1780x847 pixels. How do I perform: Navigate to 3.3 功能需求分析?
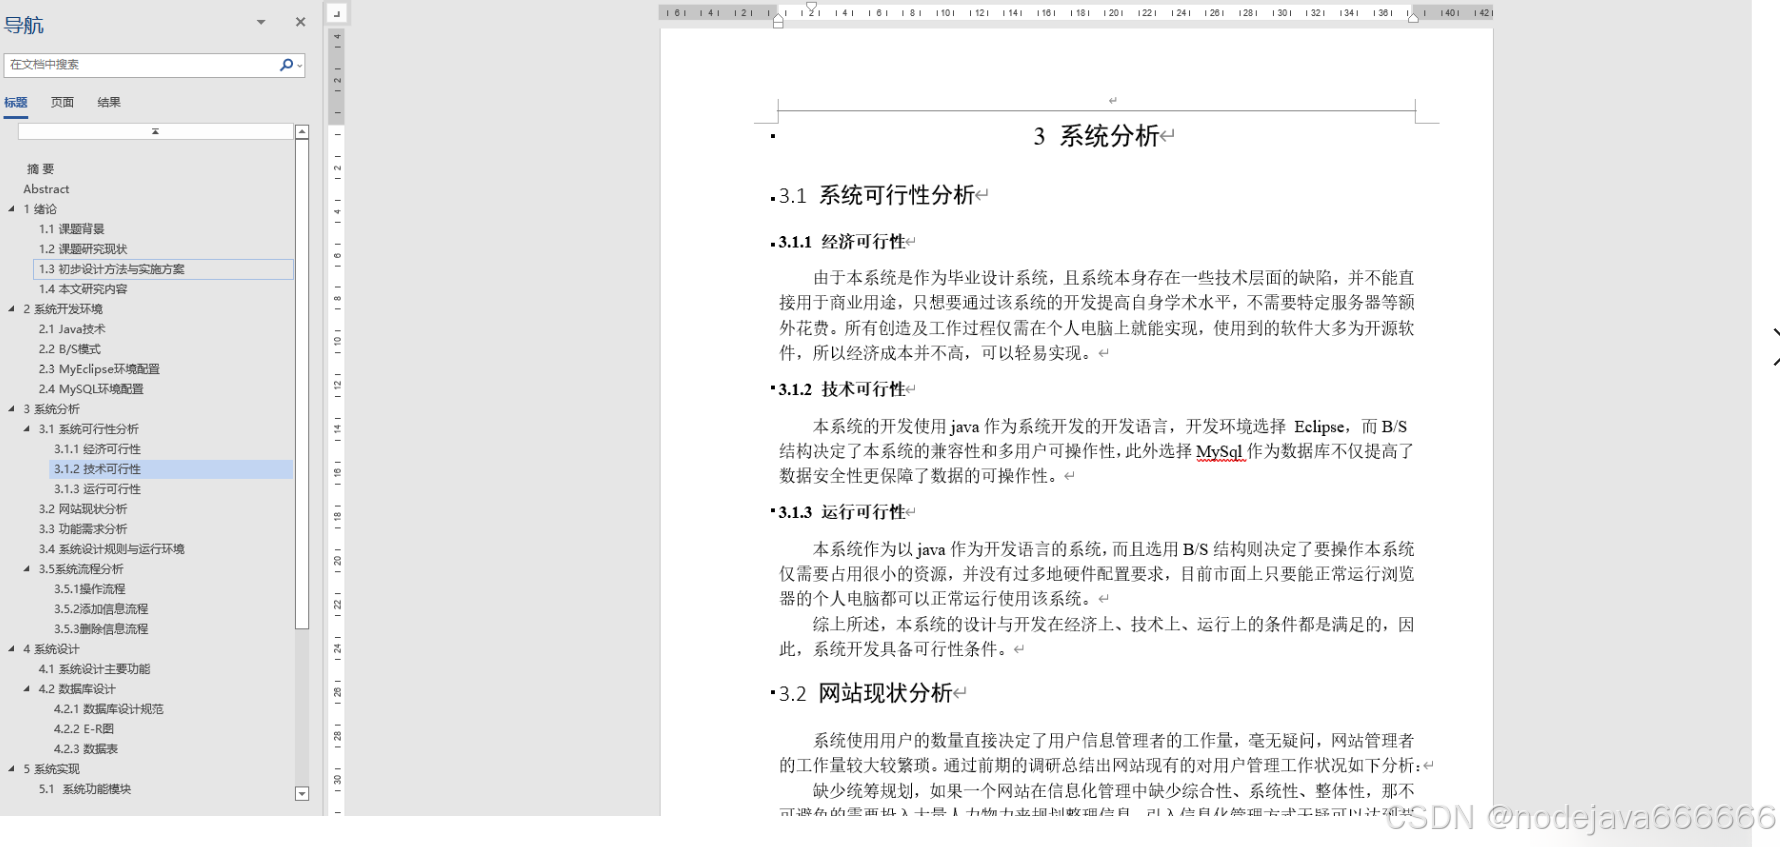point(83,529)
